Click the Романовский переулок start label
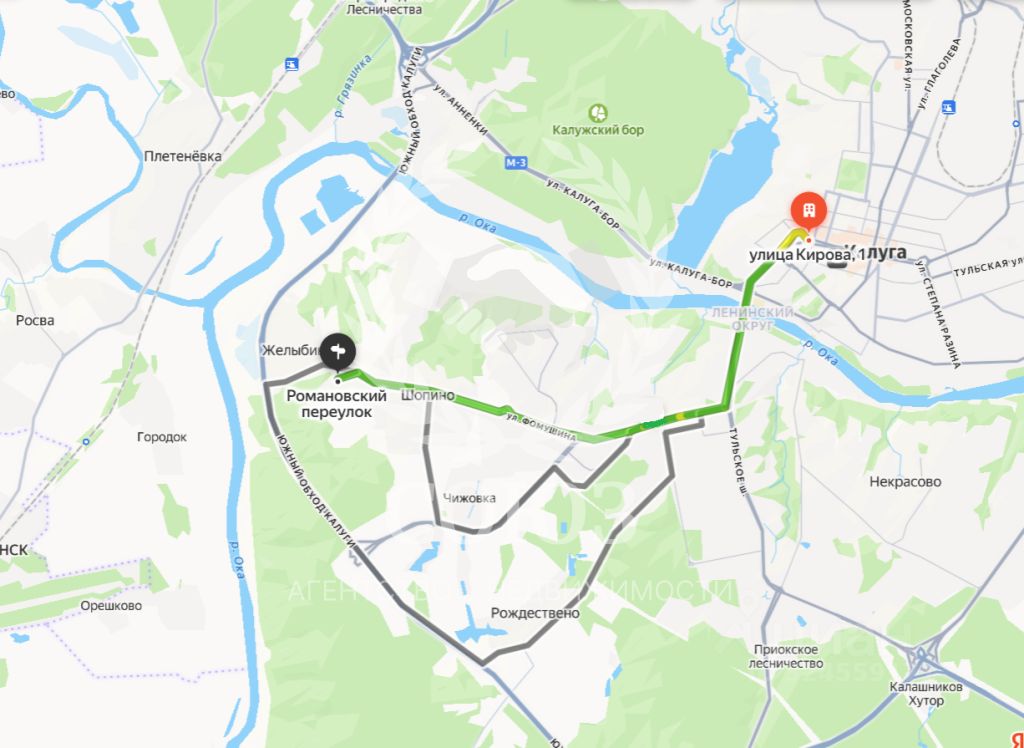Viewport: 1024px width, 748px height. [x=337, y=404]
